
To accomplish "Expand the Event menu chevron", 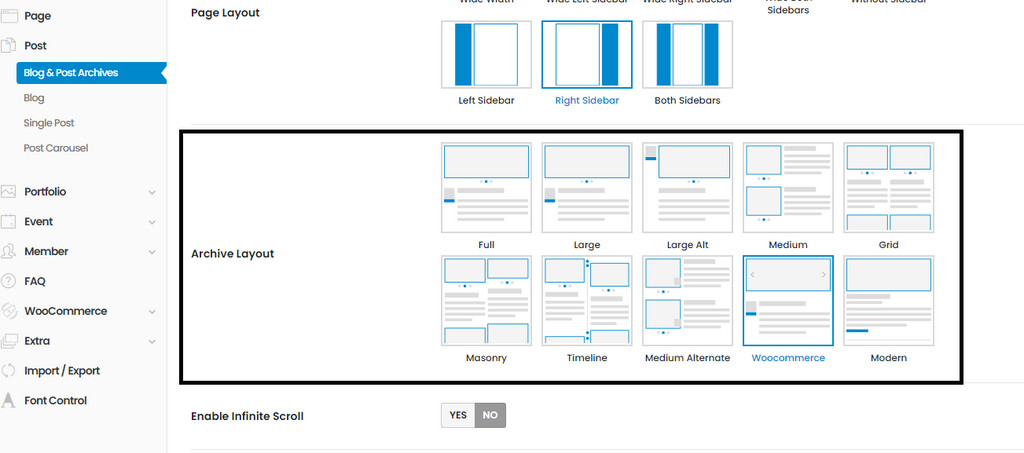I will [152, 222].
